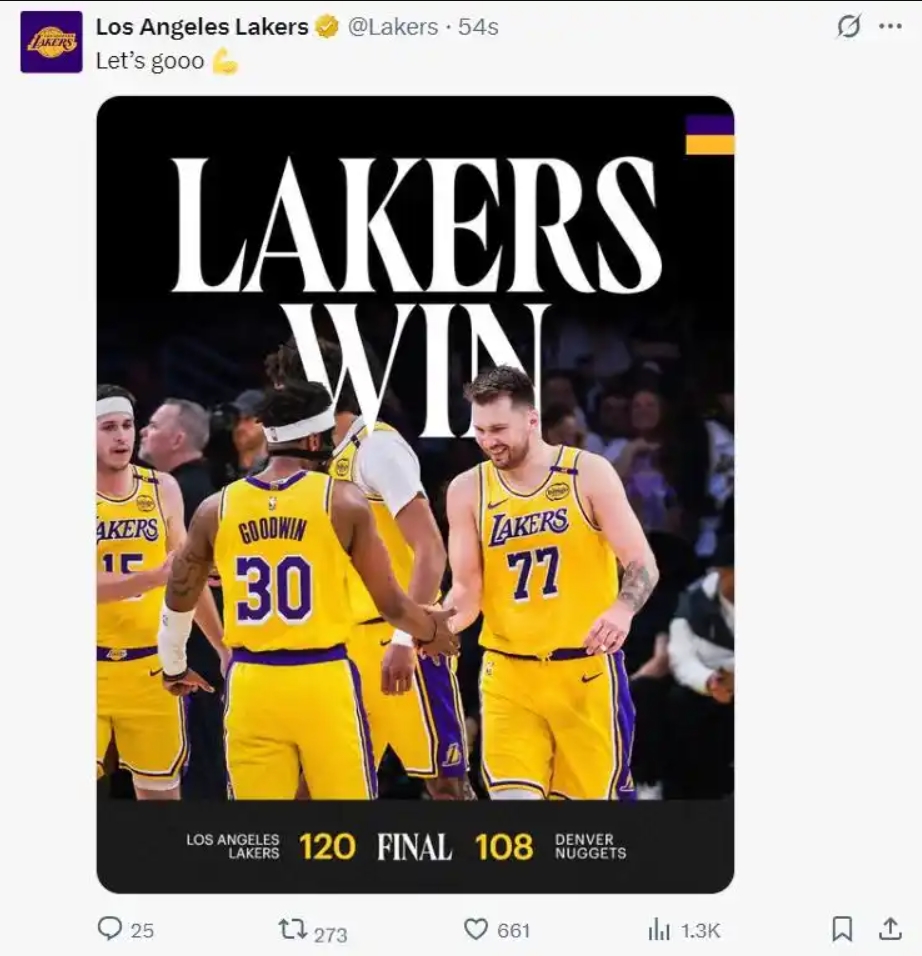922x956 pixels.
Task: Open view analytics bar chart icon
Action: pos(659,930)
